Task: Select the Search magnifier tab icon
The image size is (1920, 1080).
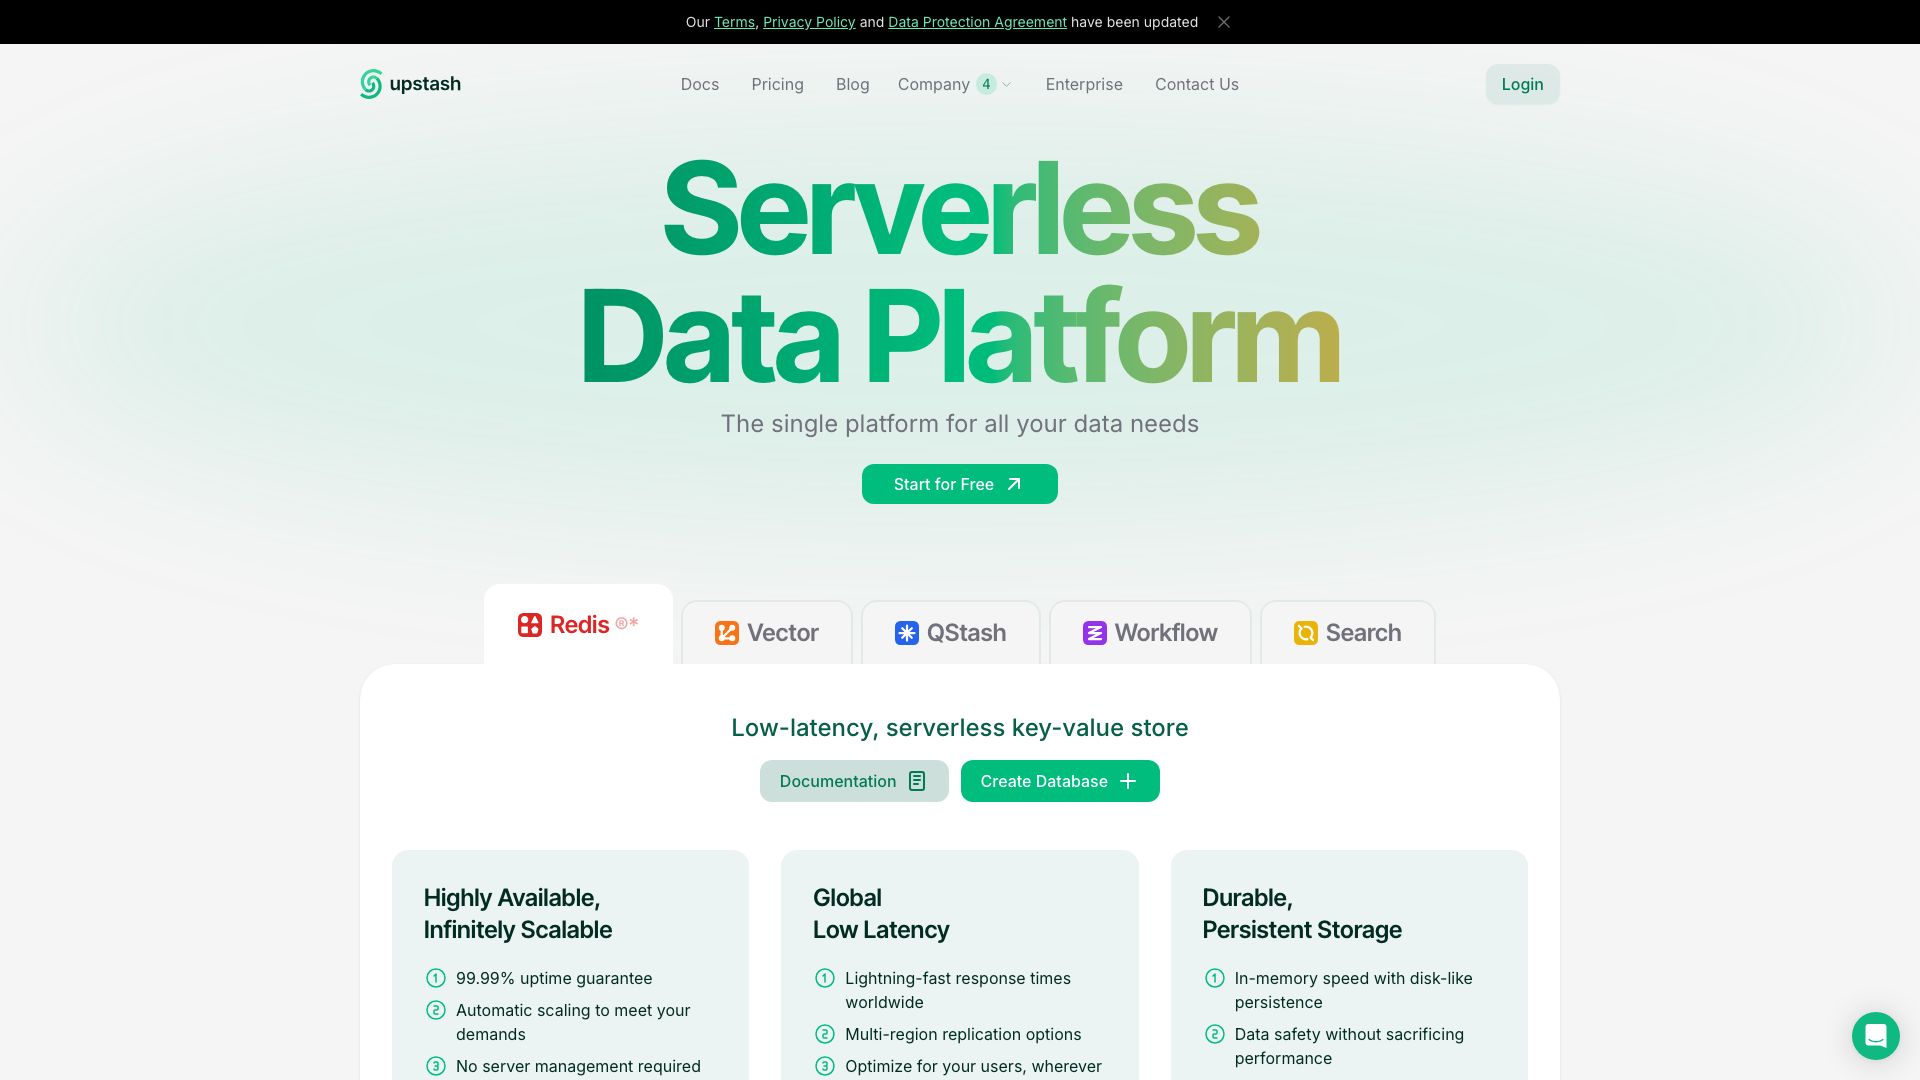Action: pos(1306,633)
